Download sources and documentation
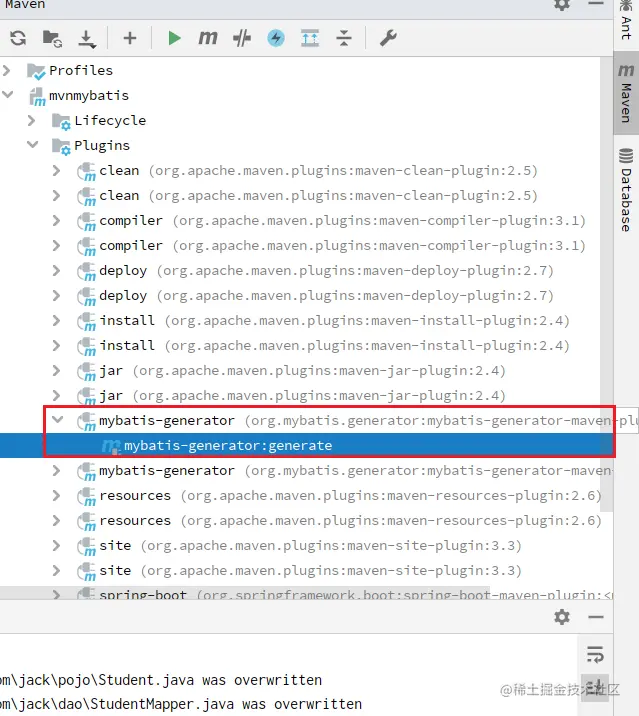This screenshot has width=639, height=716. 87,39
